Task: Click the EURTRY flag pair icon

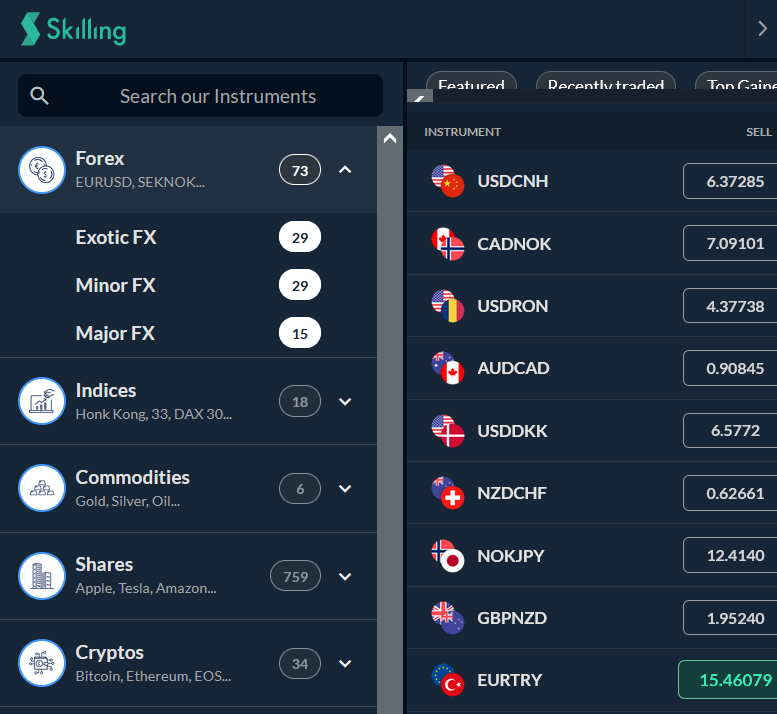Action: (x=447, y=680)
